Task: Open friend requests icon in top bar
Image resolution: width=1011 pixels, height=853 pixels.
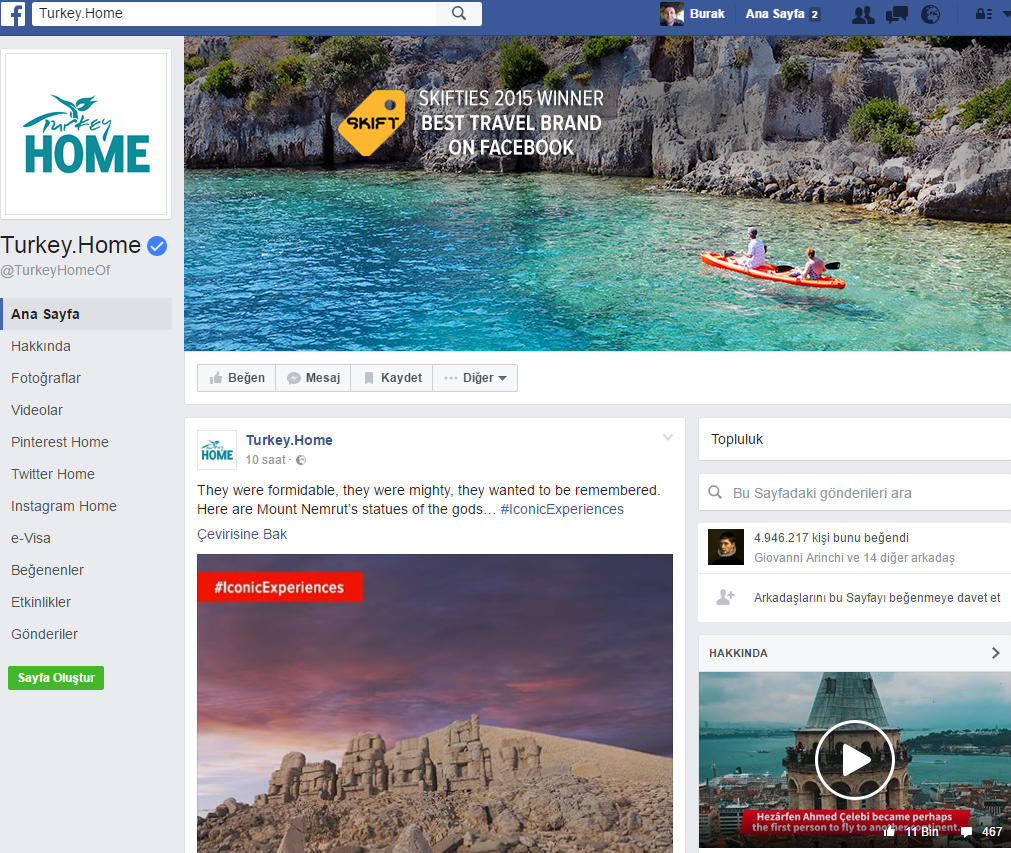Action: (863, 14)
